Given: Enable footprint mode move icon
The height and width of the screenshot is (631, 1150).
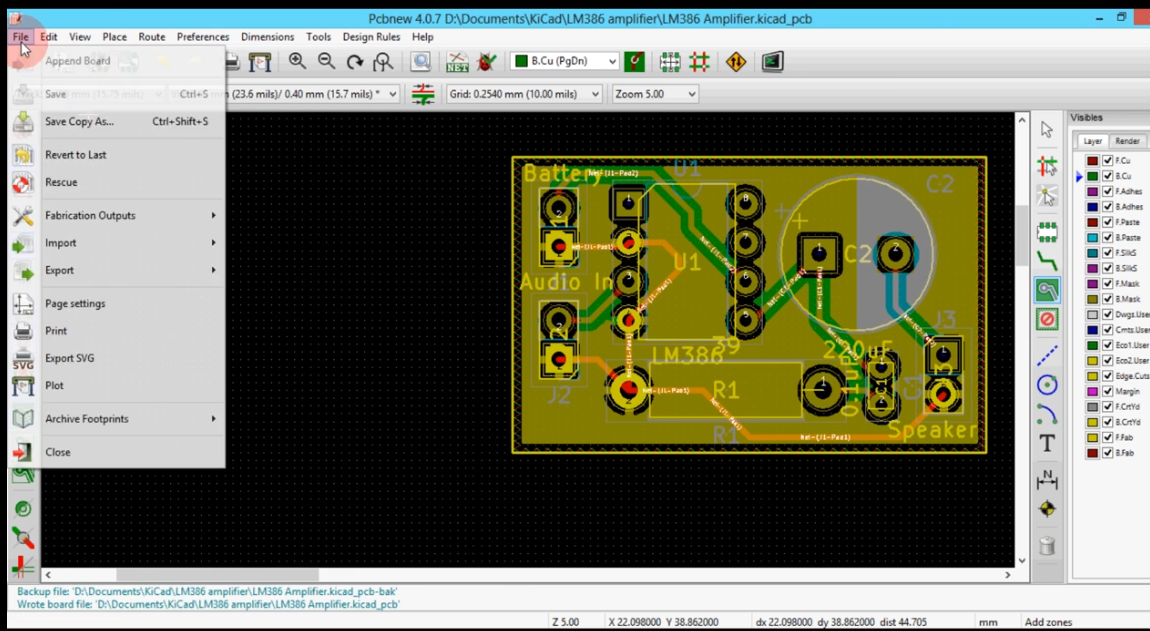Looking at the screenshot, I should tap(670, 62).
